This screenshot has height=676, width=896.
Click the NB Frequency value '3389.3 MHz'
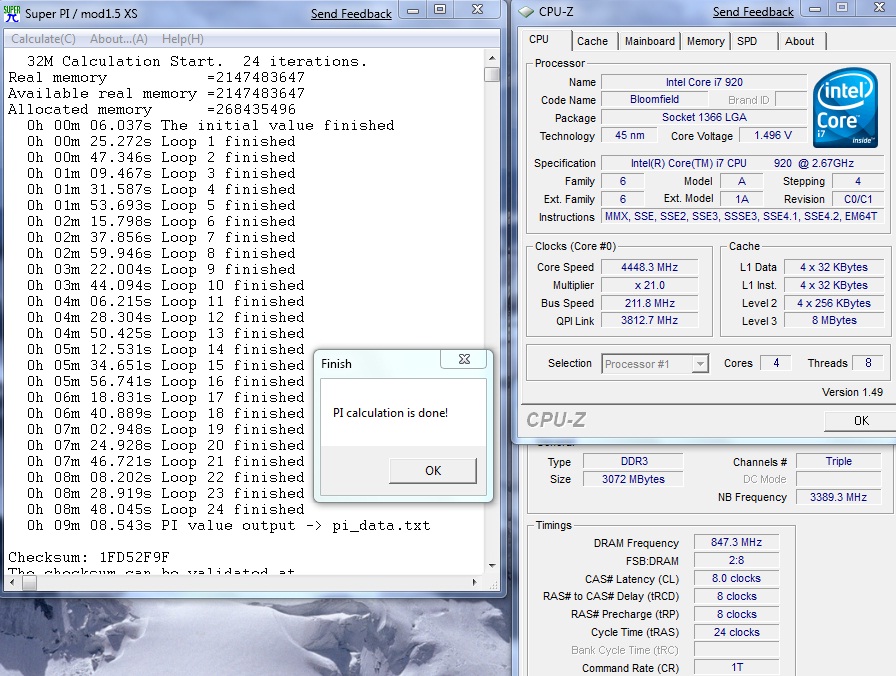tap(838, 497)
